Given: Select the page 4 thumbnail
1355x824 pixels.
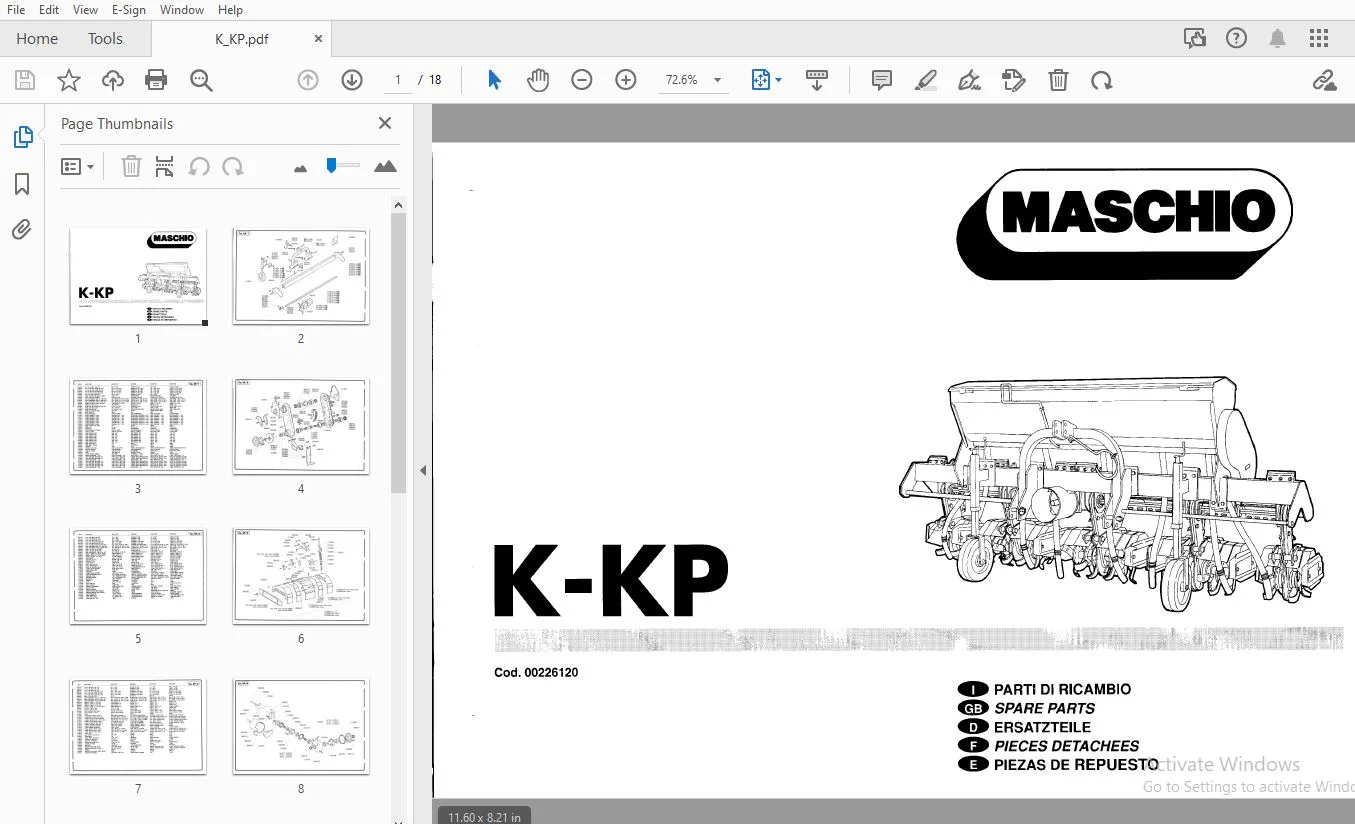Looking at the screenshot, I should click(301, 426).
